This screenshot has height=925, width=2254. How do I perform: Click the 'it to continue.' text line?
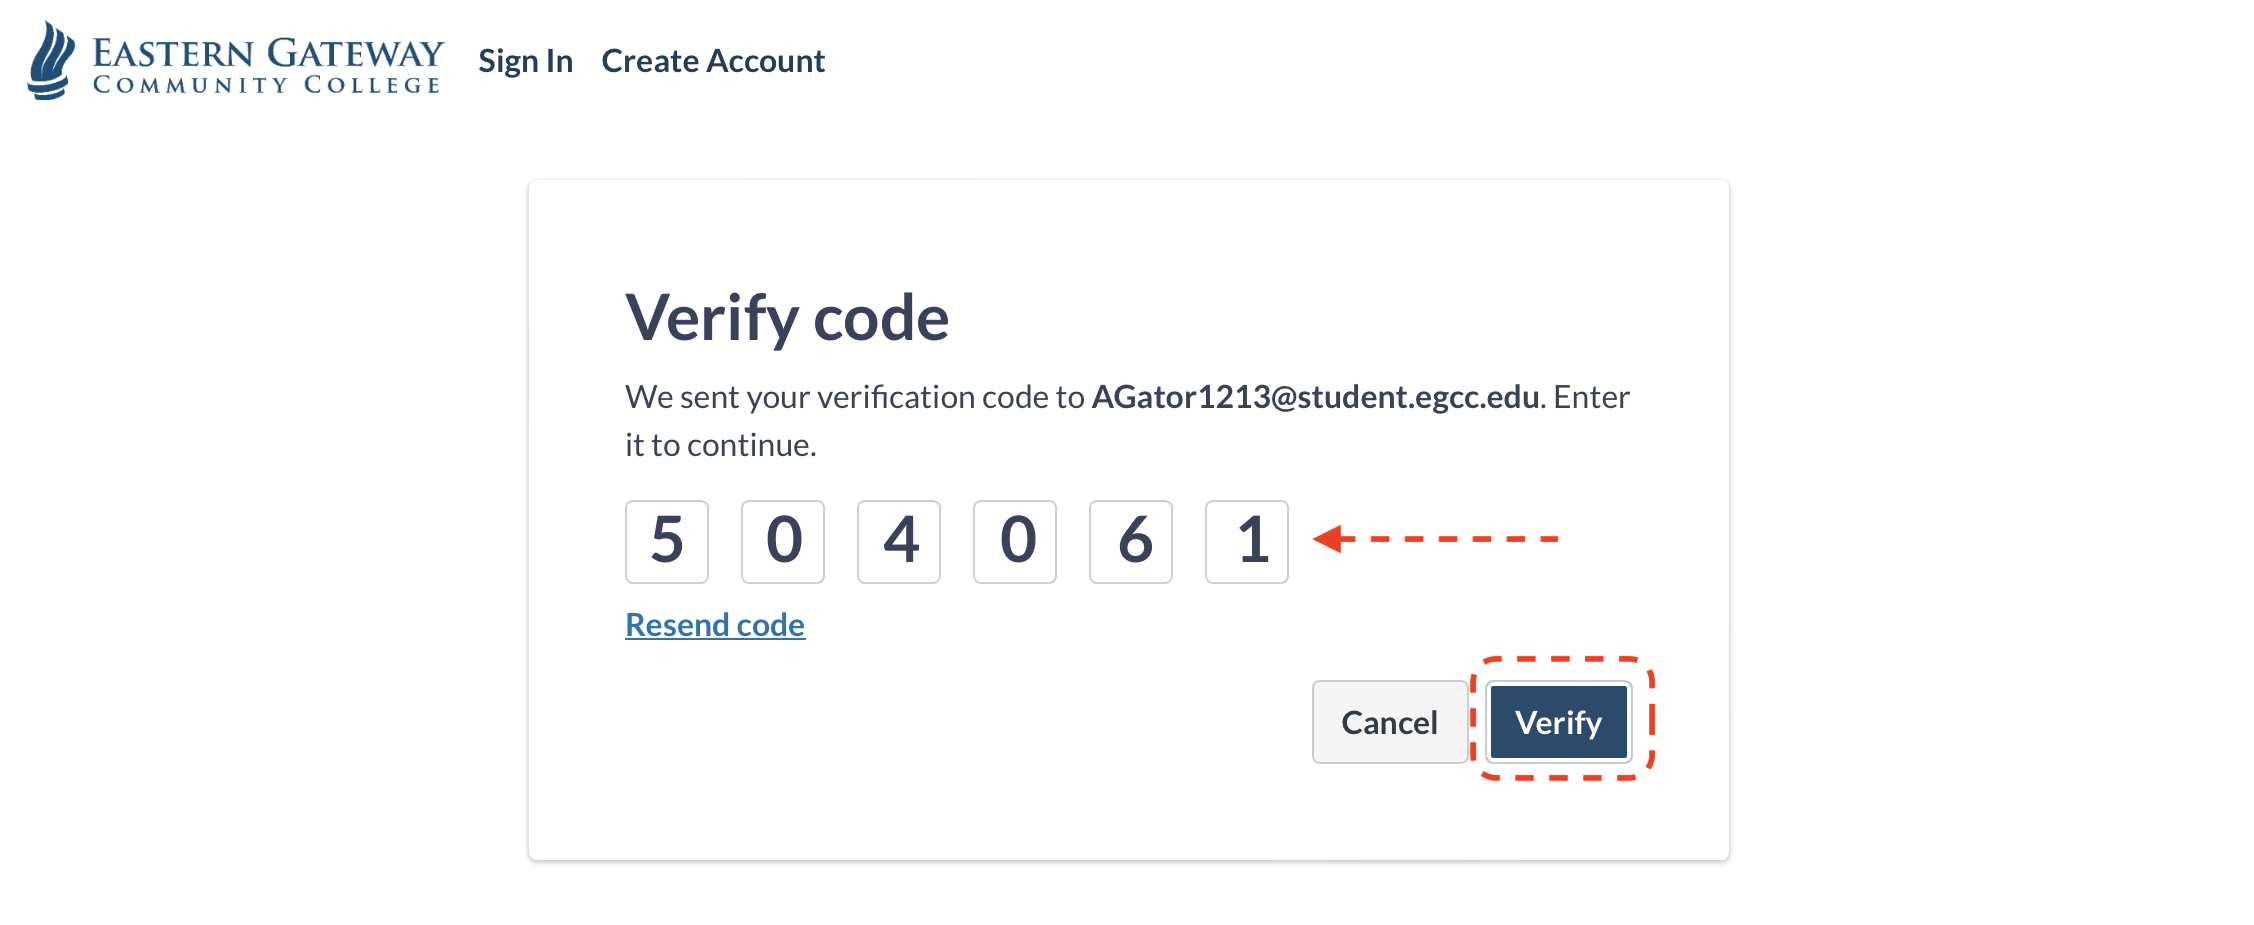click(721, 445)
